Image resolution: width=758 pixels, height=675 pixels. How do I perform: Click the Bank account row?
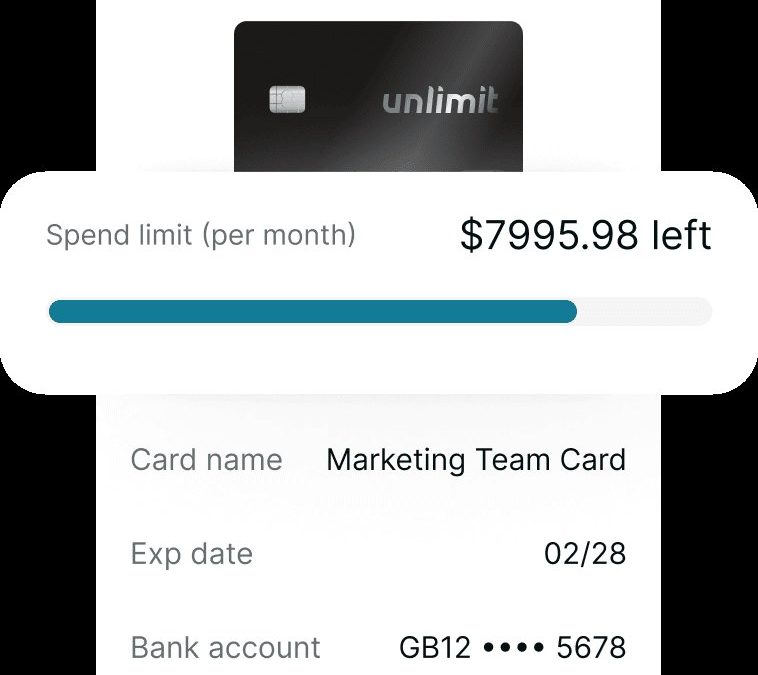[x=379, y=647]
